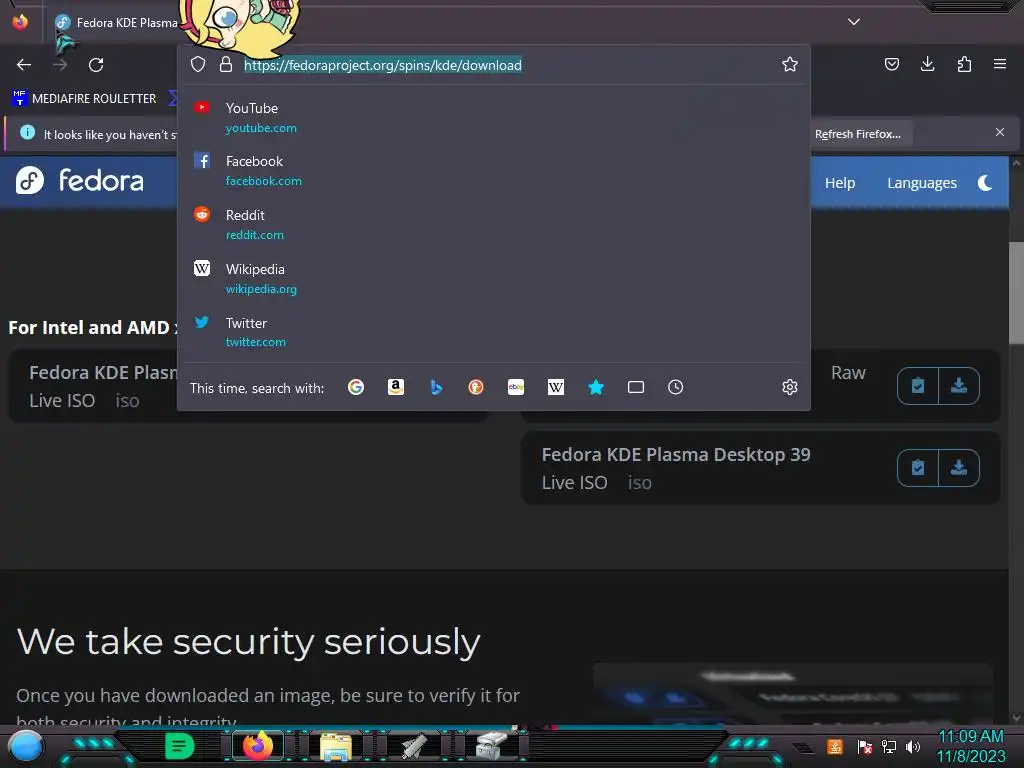The width and height of the screenshot is (1024, 768).
Task: Select Facebook suggestion
Action: [493, 170]
